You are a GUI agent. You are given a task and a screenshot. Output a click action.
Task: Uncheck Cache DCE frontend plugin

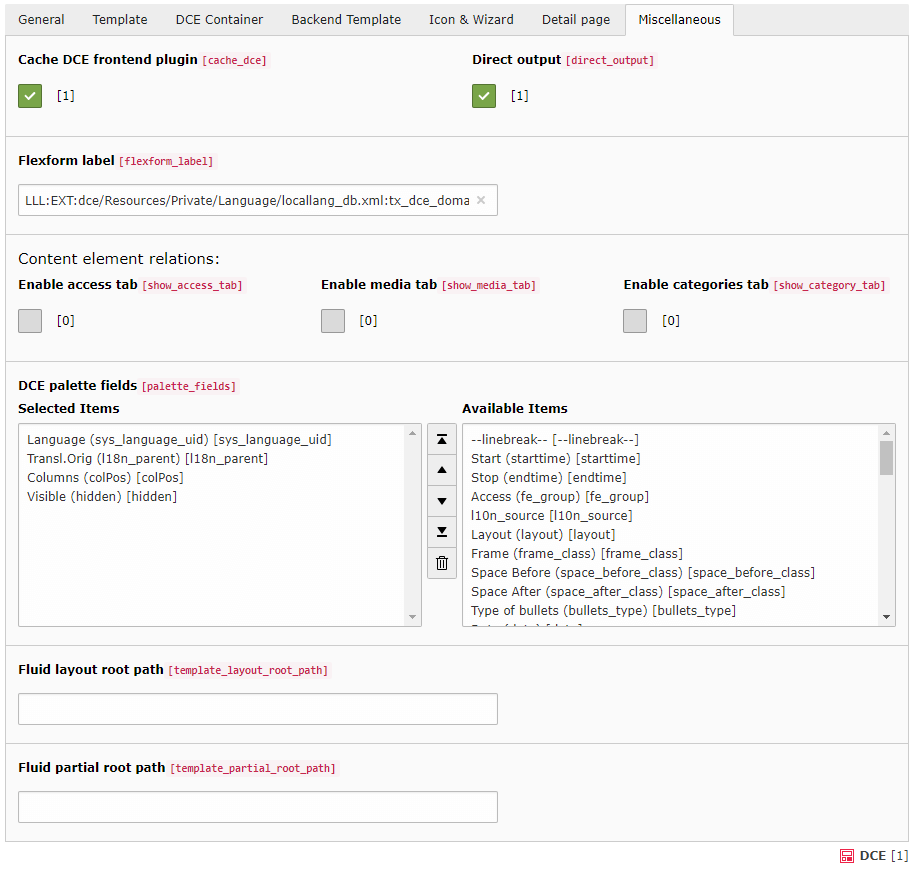[x=30, y=96]
